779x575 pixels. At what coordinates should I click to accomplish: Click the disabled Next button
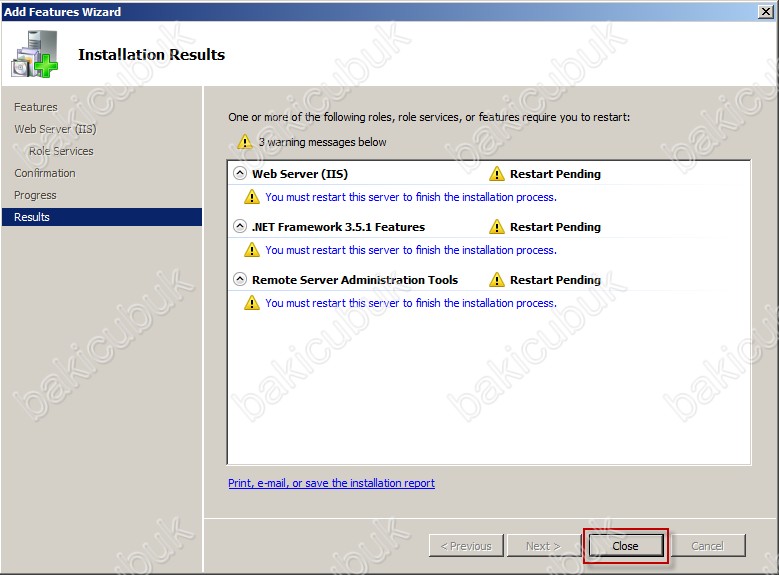(x=543, y=546)
